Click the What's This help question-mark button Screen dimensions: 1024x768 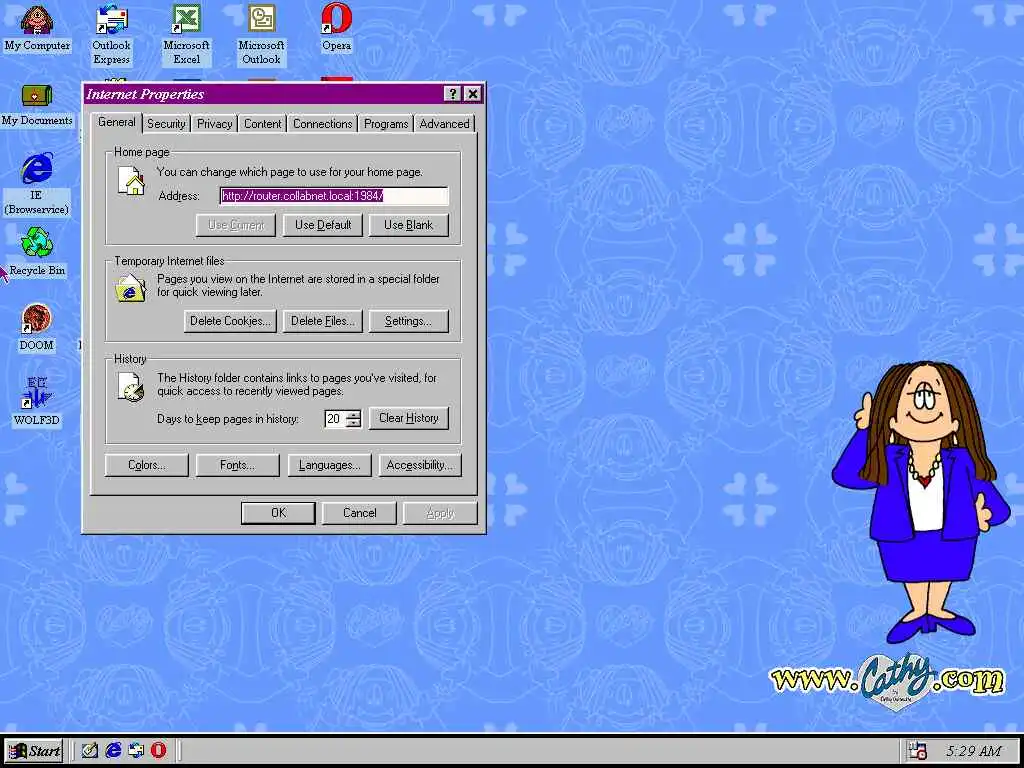(452, 94)
